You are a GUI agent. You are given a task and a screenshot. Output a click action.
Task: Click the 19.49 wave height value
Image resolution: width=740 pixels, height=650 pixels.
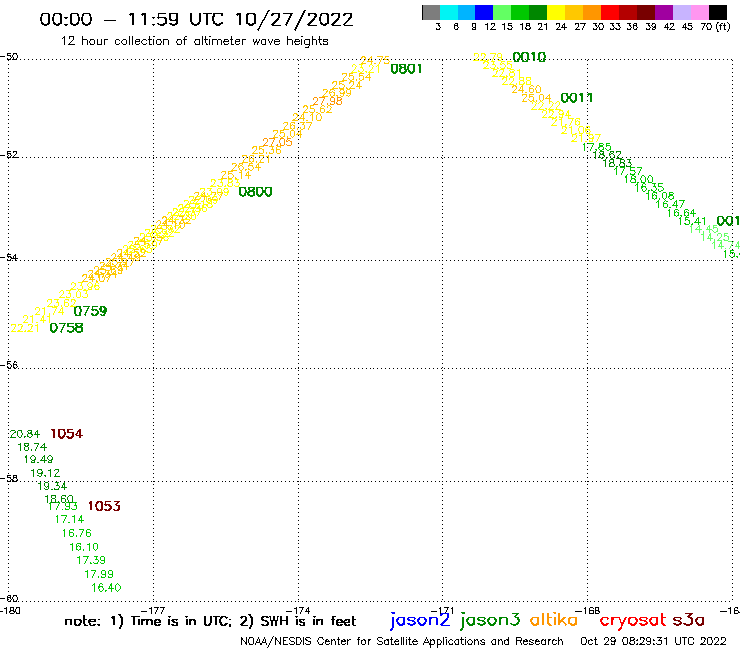pos(39,459)
